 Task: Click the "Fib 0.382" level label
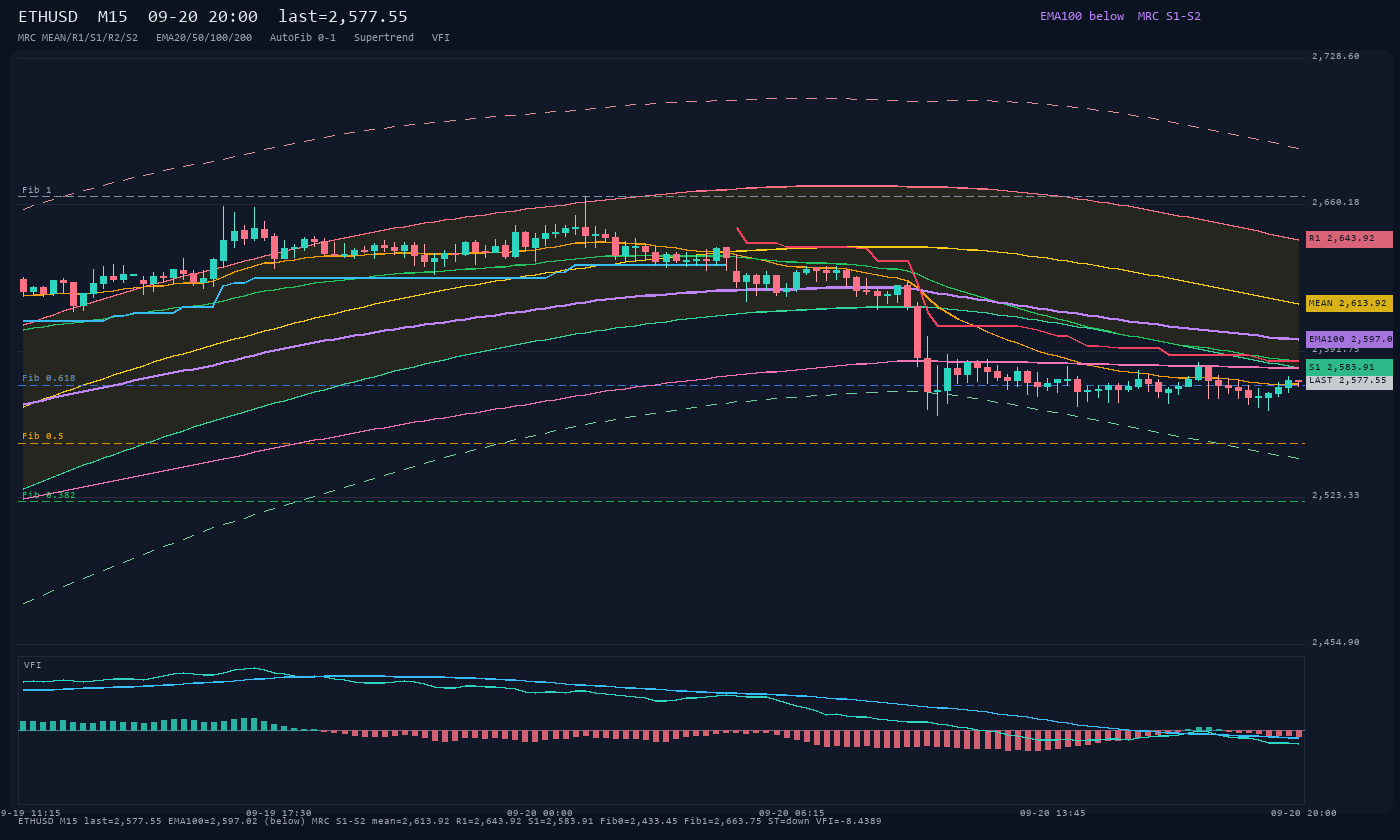pyautogui.click(x=49, y=494)
